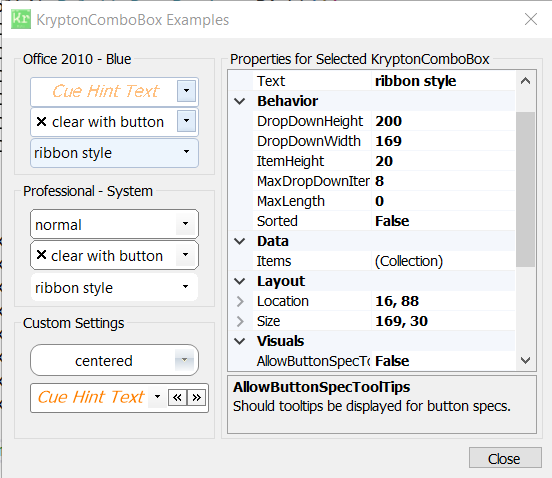Select the MaxDropDownItems value 8
Screen dimensions: 552x478
point(444,182)
